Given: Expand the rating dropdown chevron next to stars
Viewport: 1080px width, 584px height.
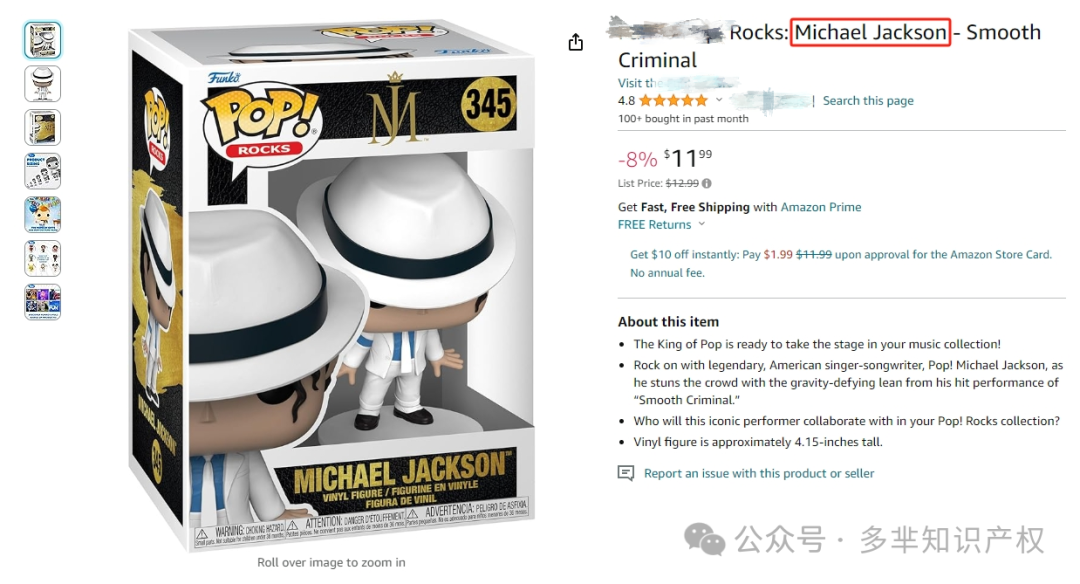Looking at the screenshot, I should [x=719, y=100].
